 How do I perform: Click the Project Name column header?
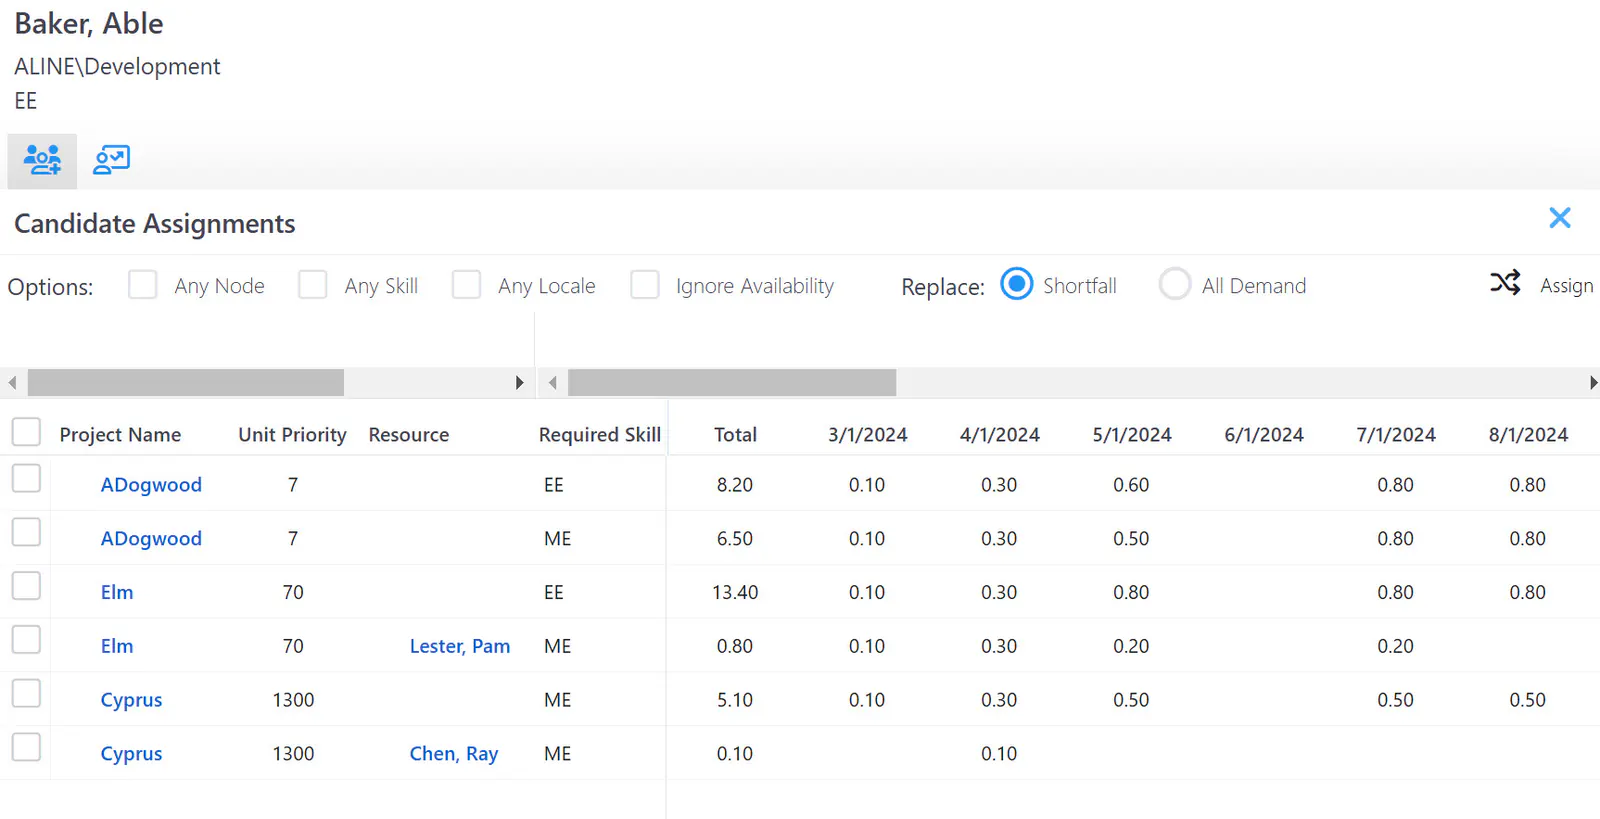[120, 435]
